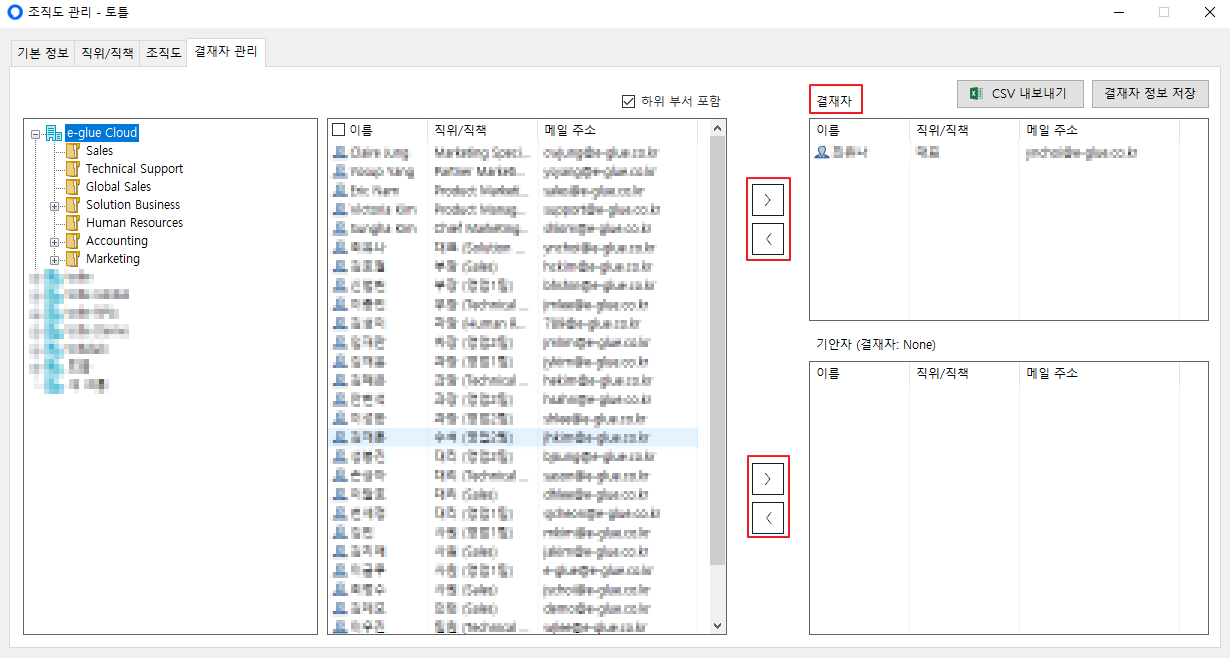Add selected user to 기안자 list arrow

click(x=767, y=479)
